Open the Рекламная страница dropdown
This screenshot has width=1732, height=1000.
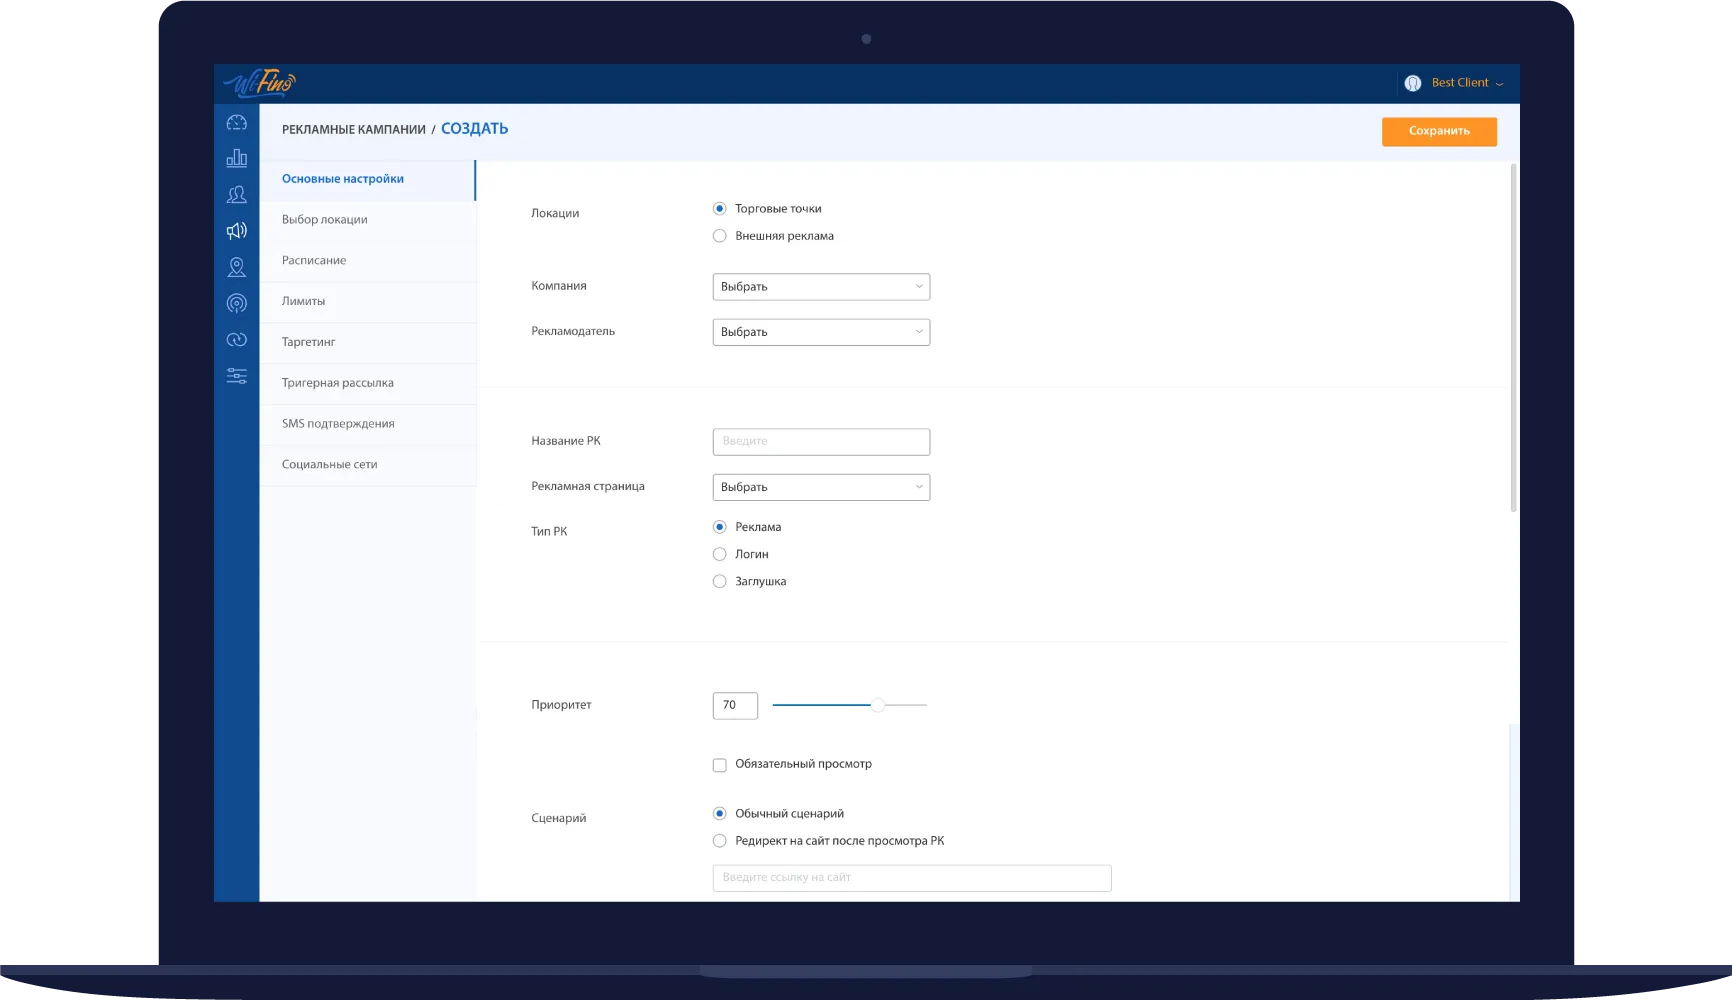tap(821, 487)
